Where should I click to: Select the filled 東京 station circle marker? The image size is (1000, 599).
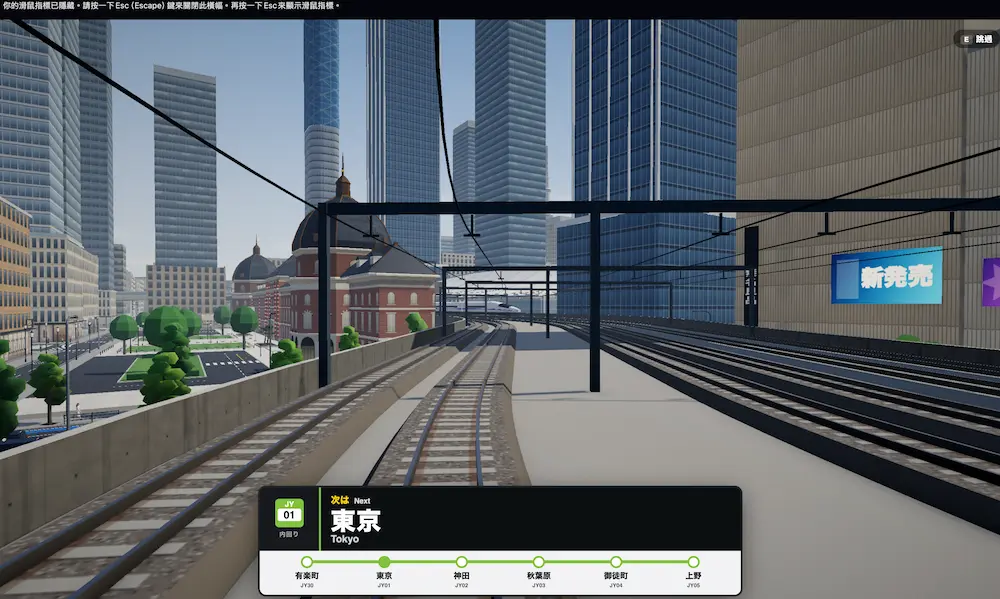pos(384,562)
